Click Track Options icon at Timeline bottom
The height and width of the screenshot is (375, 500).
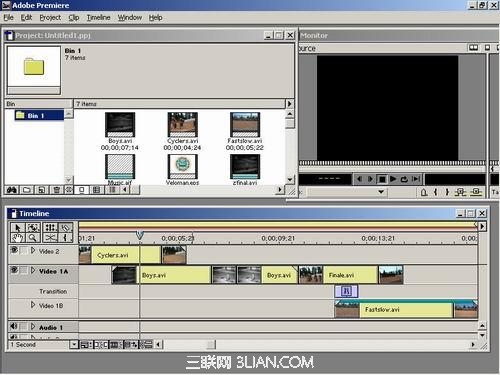tap(86, 344)
